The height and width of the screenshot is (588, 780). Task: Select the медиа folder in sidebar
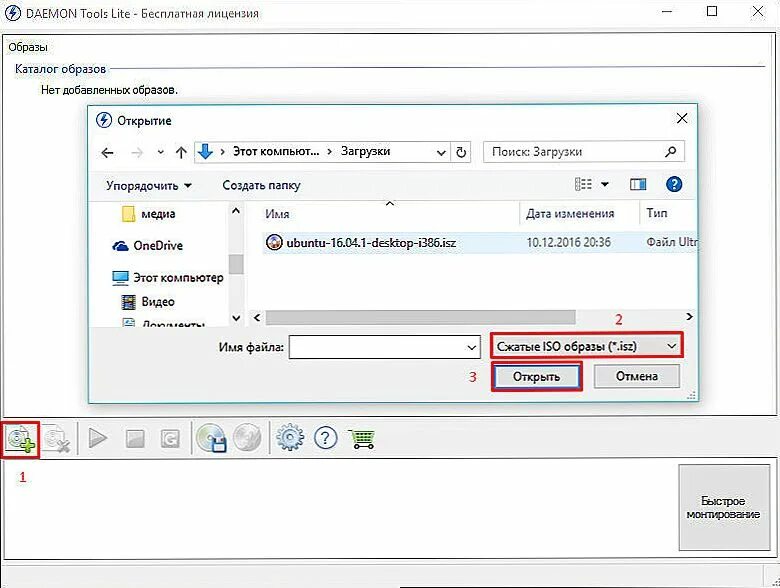[x=148, y=214]
